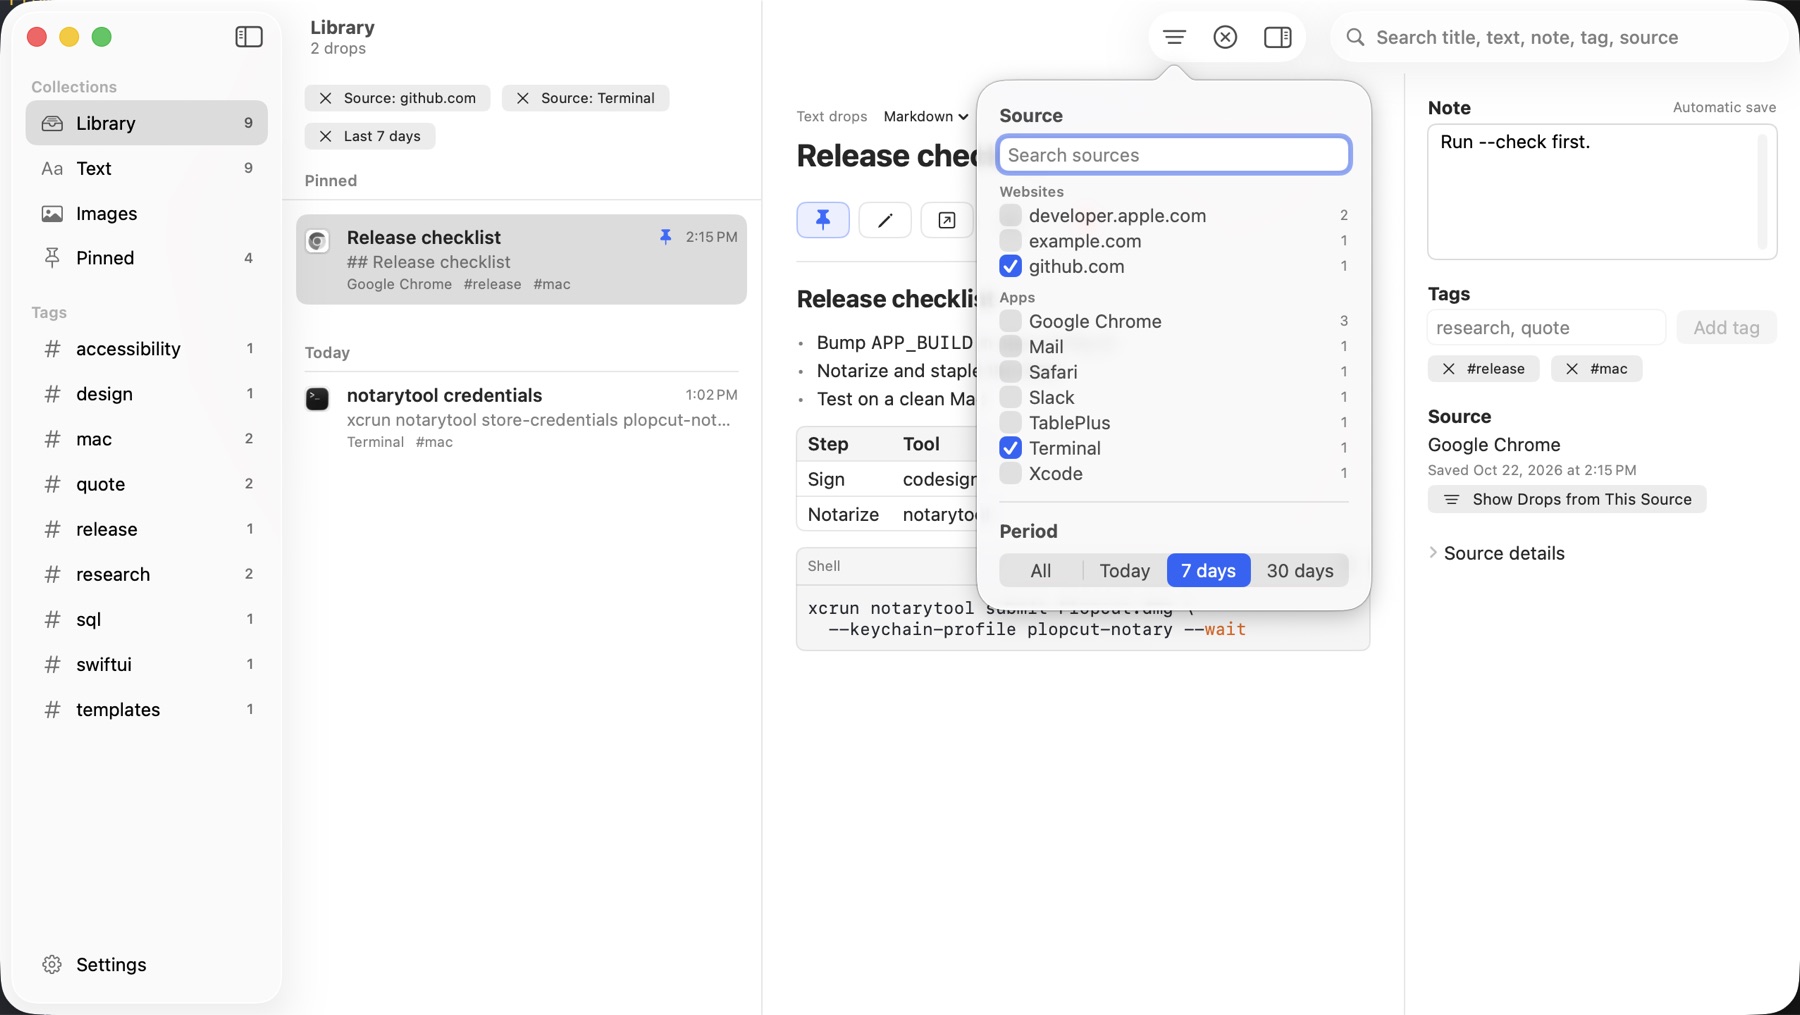Open the Text collection
1800x1015 pixels.
point(147,168)
